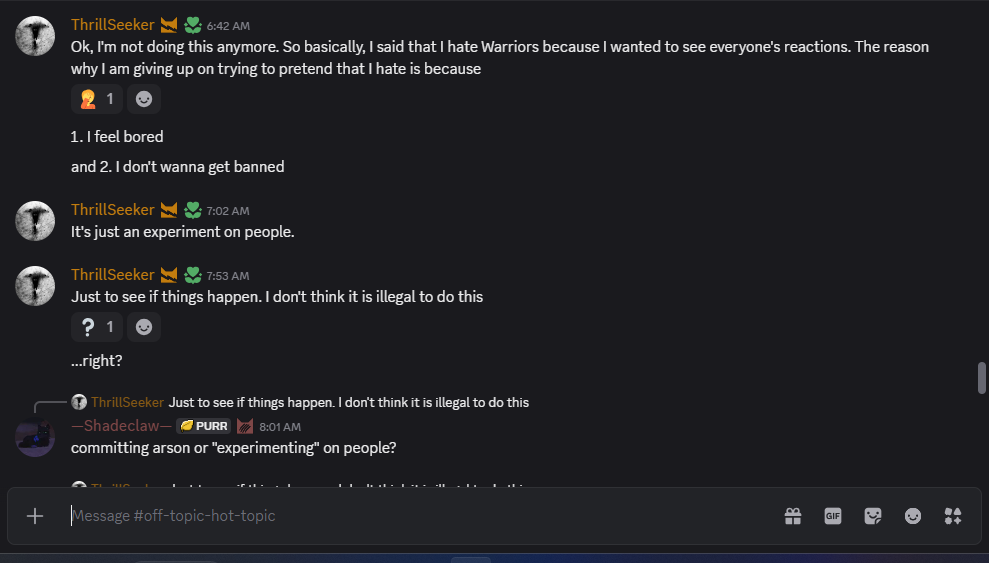
Task: Open the sticker picker
Action: (x=873, y=516)
